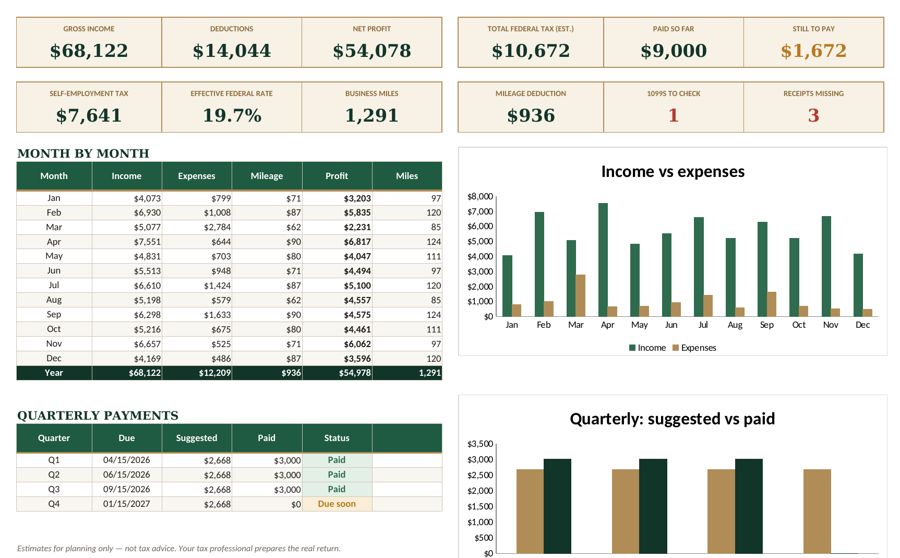Click the Mileage Deduction card value $936
This screenshot has width=900, height=558.
(x=530, y=115)
